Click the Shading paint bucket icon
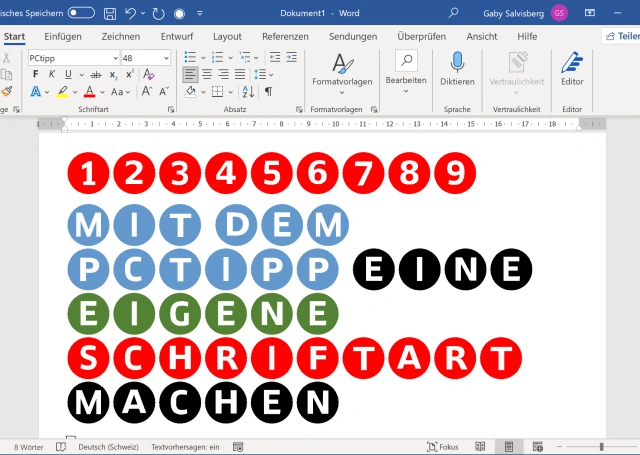 [191, 91]
